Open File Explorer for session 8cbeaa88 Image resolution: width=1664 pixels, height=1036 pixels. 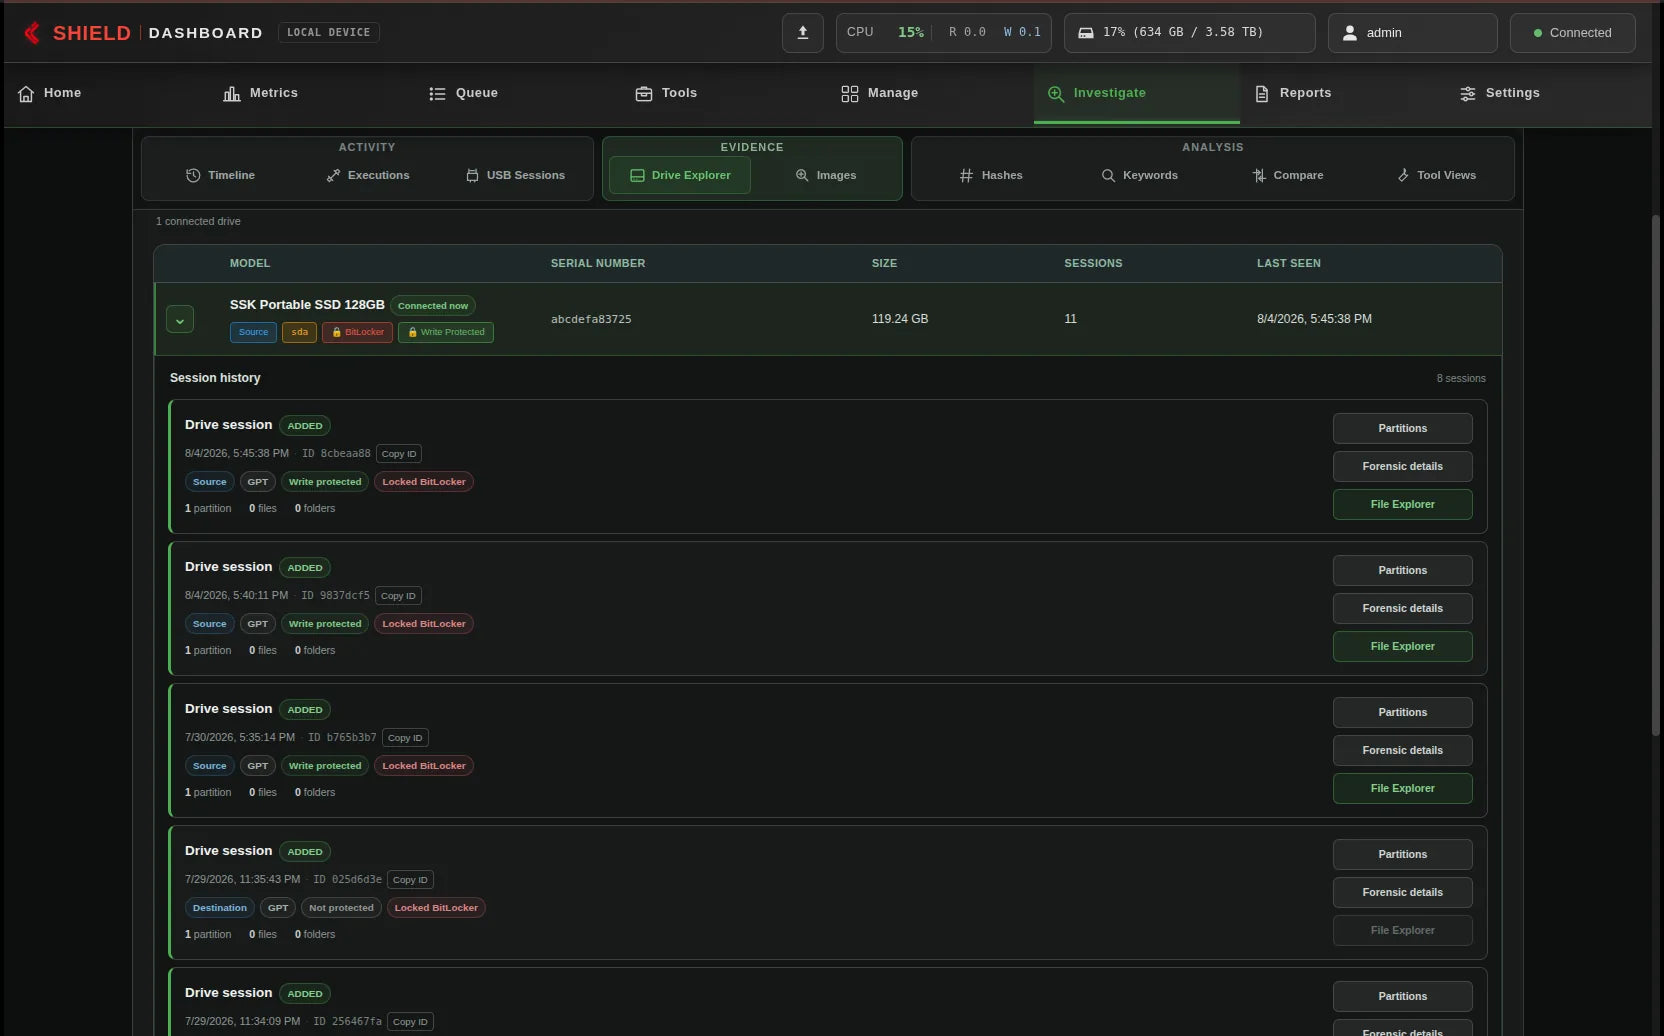coord(1402,504)
